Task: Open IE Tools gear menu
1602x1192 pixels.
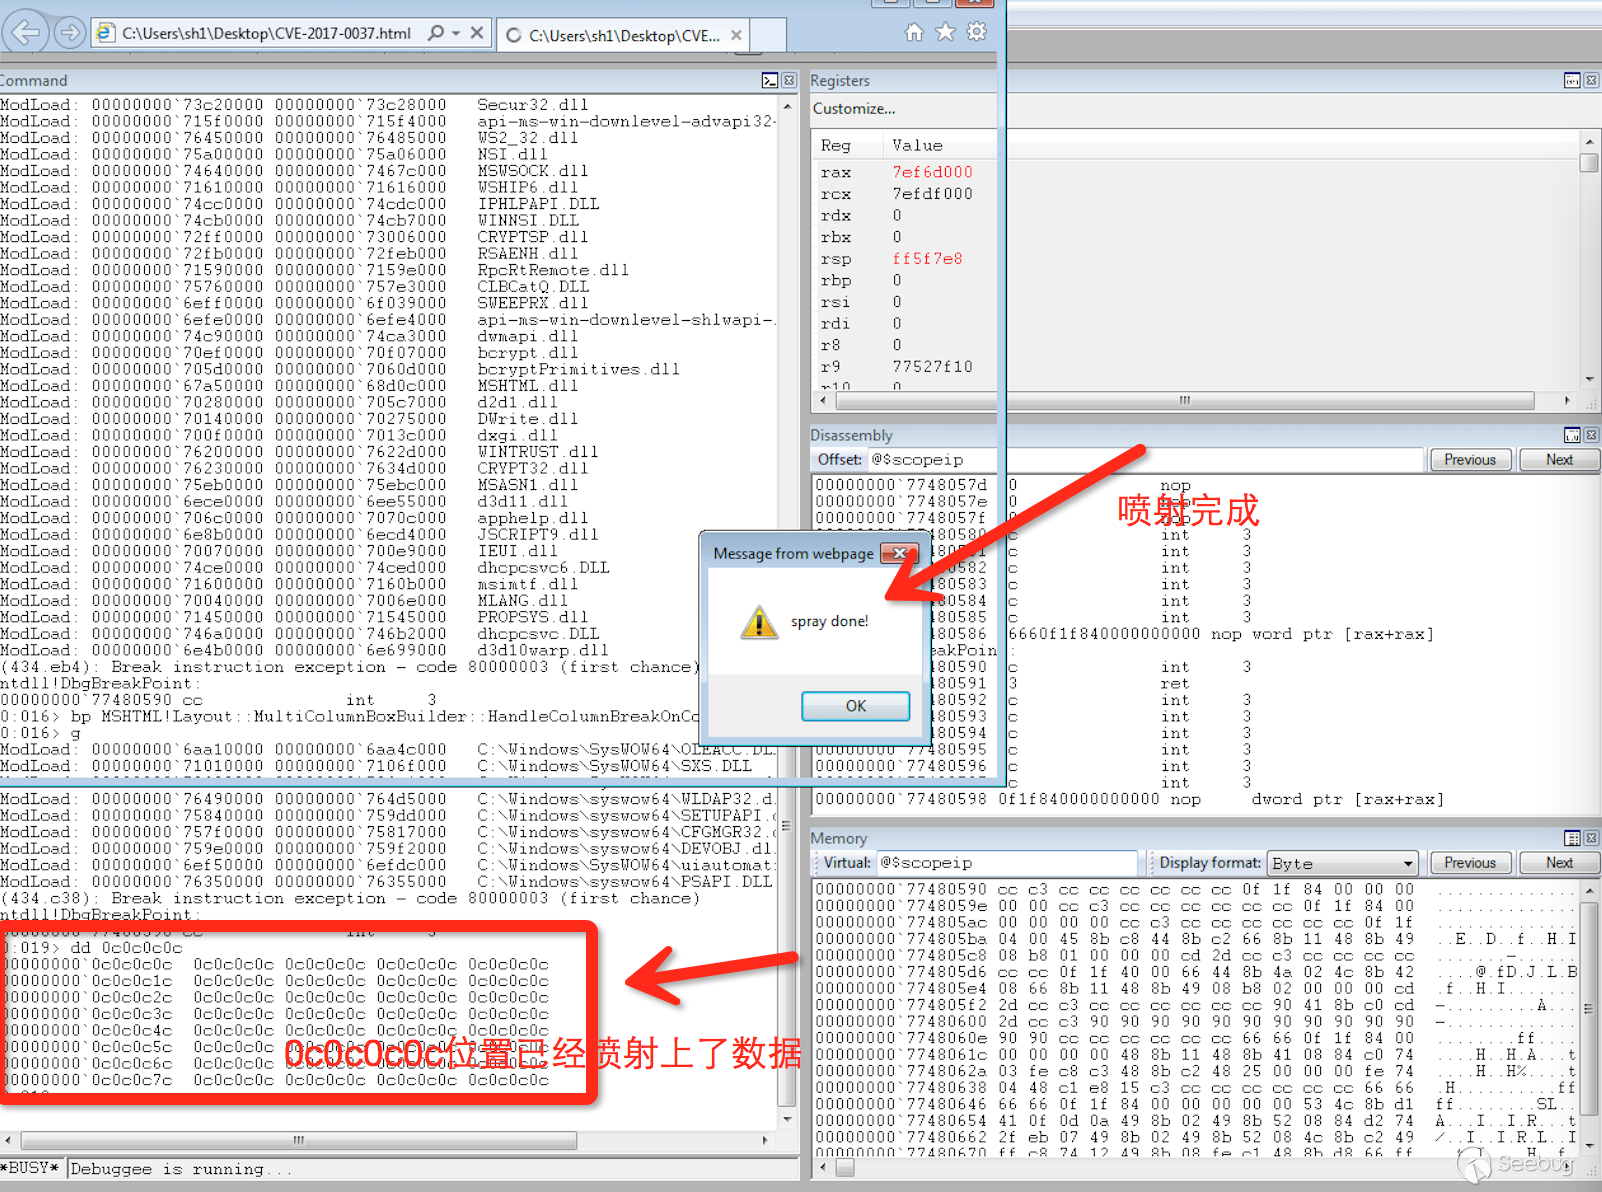Action: click(x=977, y=32)
